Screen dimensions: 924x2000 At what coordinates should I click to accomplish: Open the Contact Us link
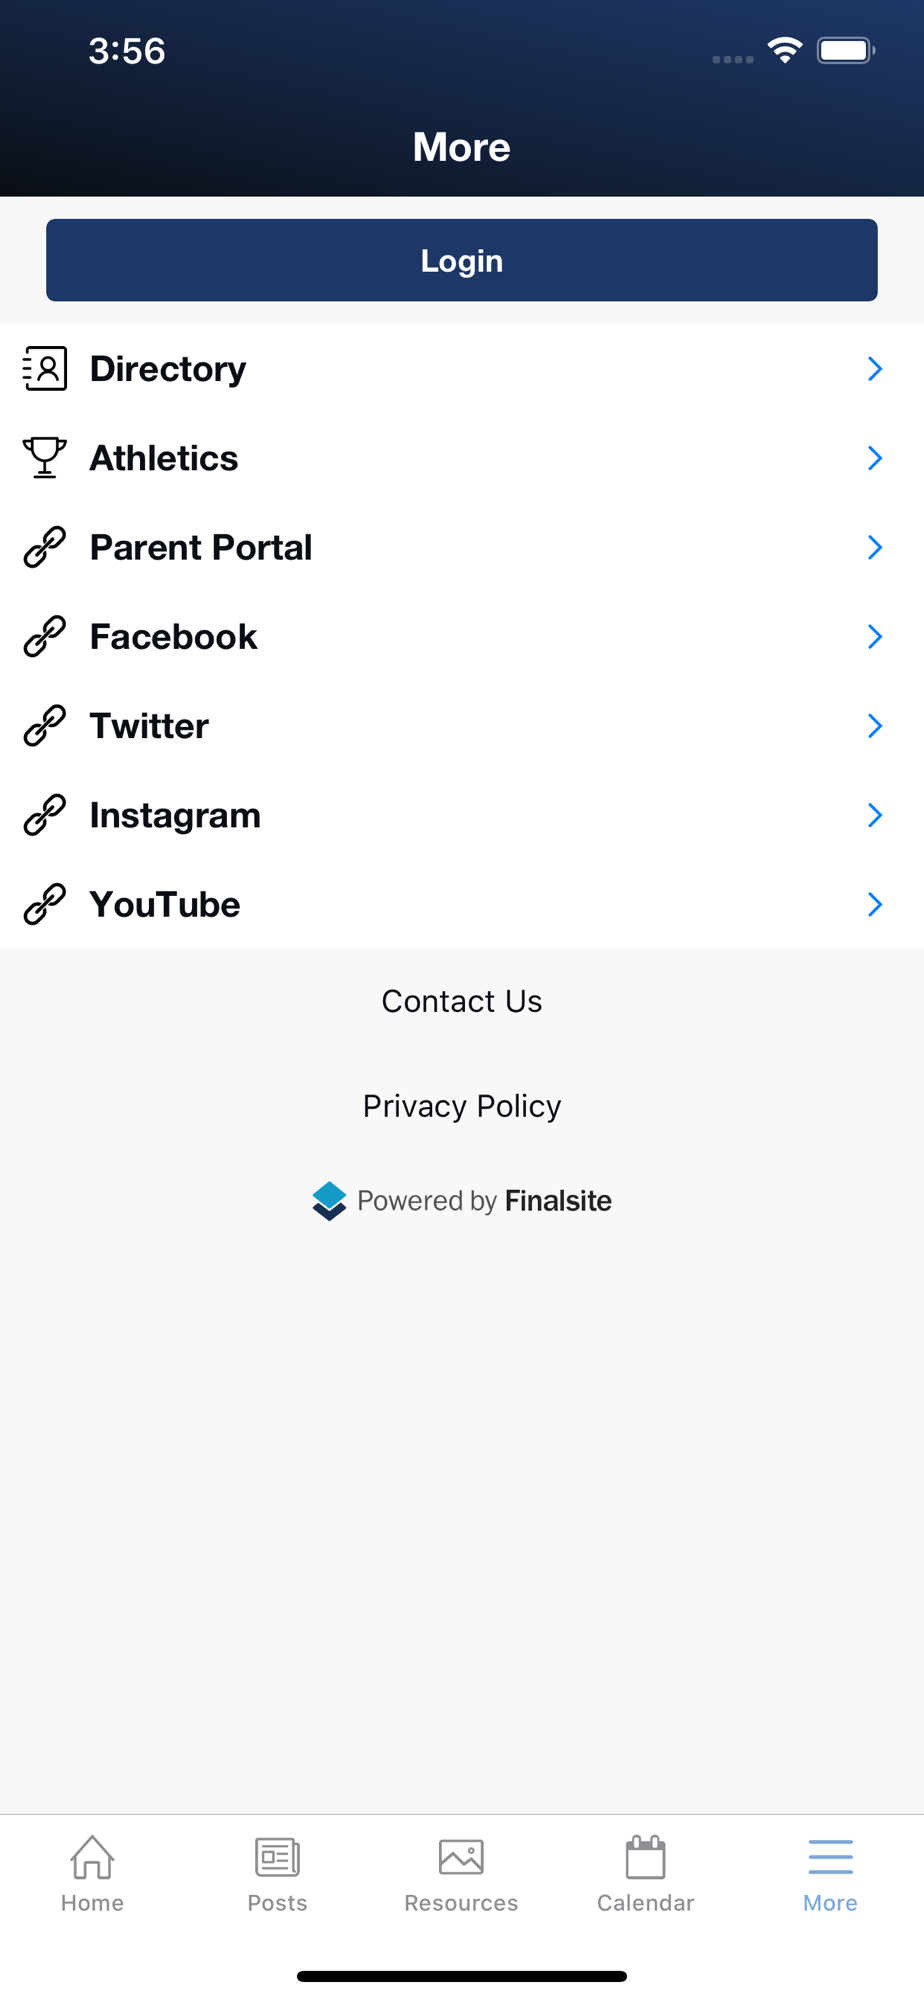[x=462, y=1001]
